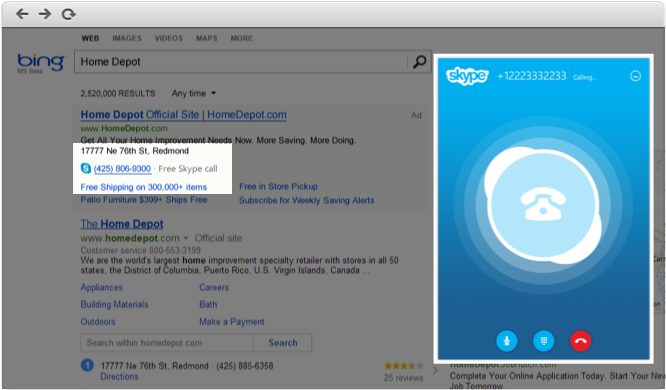
Task: Click the Skype logo in the call panel
Action: coord(467,76)
